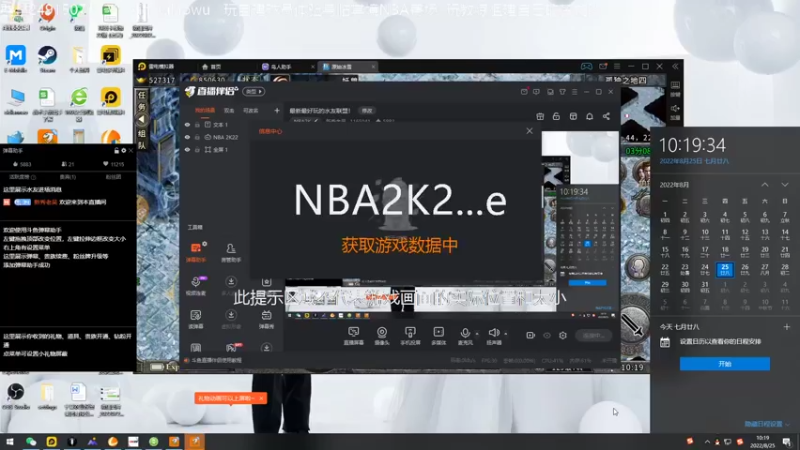
Task: Click the shop icon in top toolbar
Action: (x=573, y=116)
